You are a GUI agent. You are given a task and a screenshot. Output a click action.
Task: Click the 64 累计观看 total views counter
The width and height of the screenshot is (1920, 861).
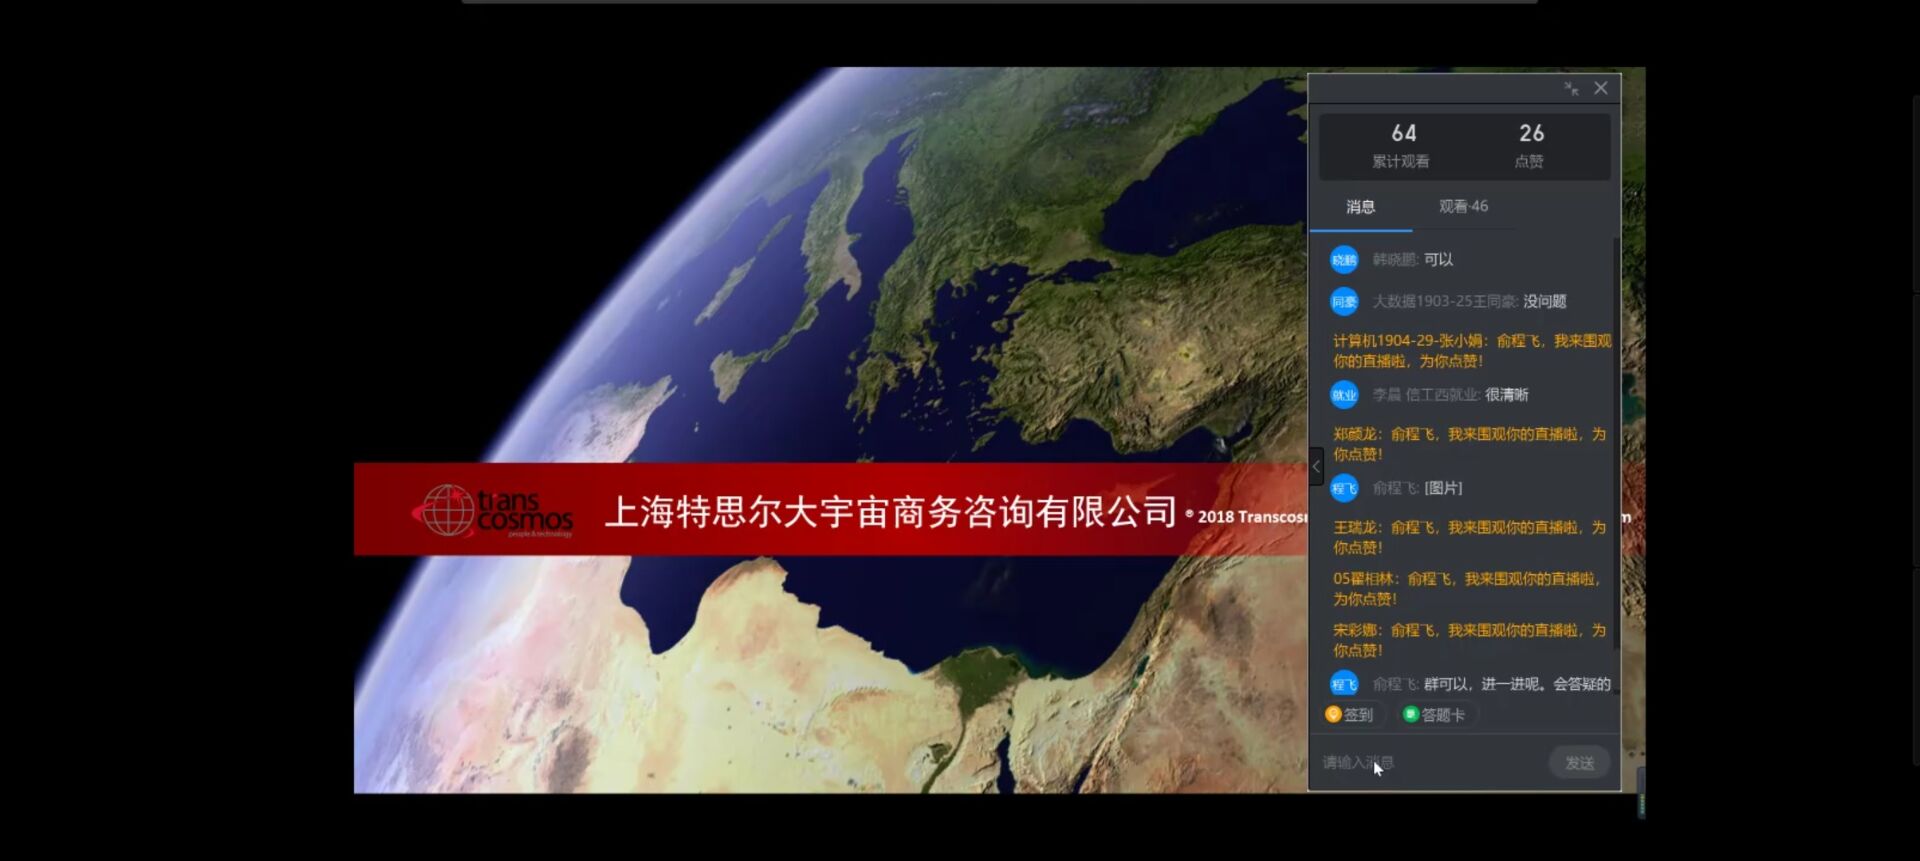point(1402,145)
